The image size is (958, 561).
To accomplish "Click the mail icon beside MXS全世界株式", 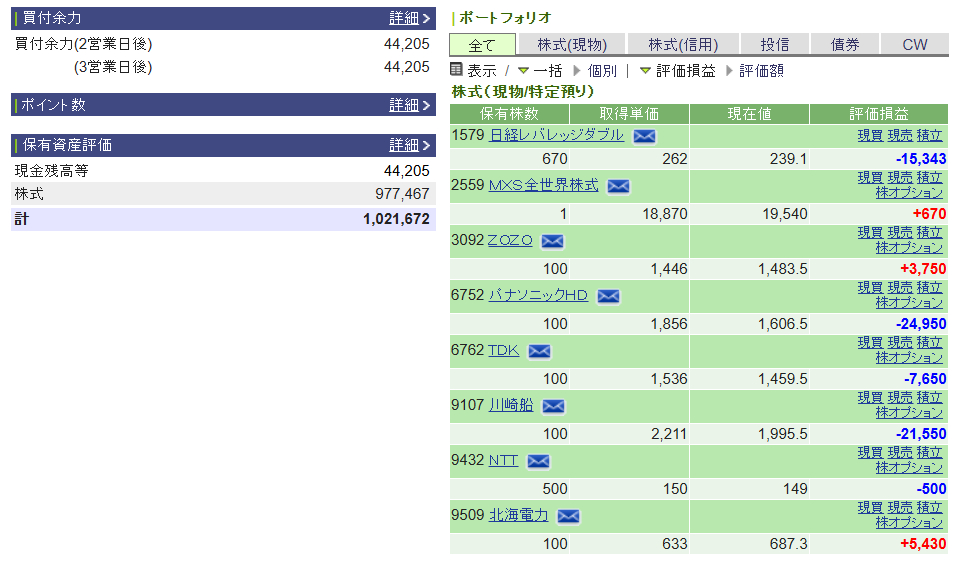I will pos(618,186).
